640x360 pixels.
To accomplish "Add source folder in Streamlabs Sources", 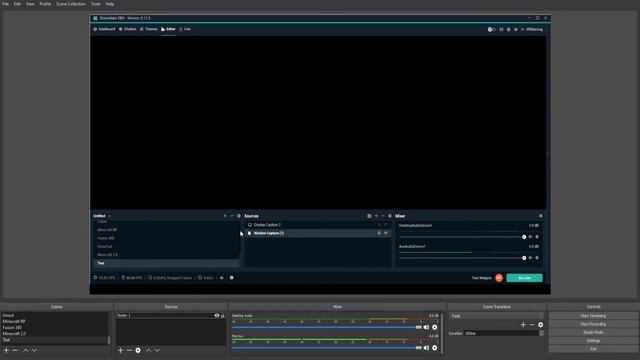I will tap(369, 216).
